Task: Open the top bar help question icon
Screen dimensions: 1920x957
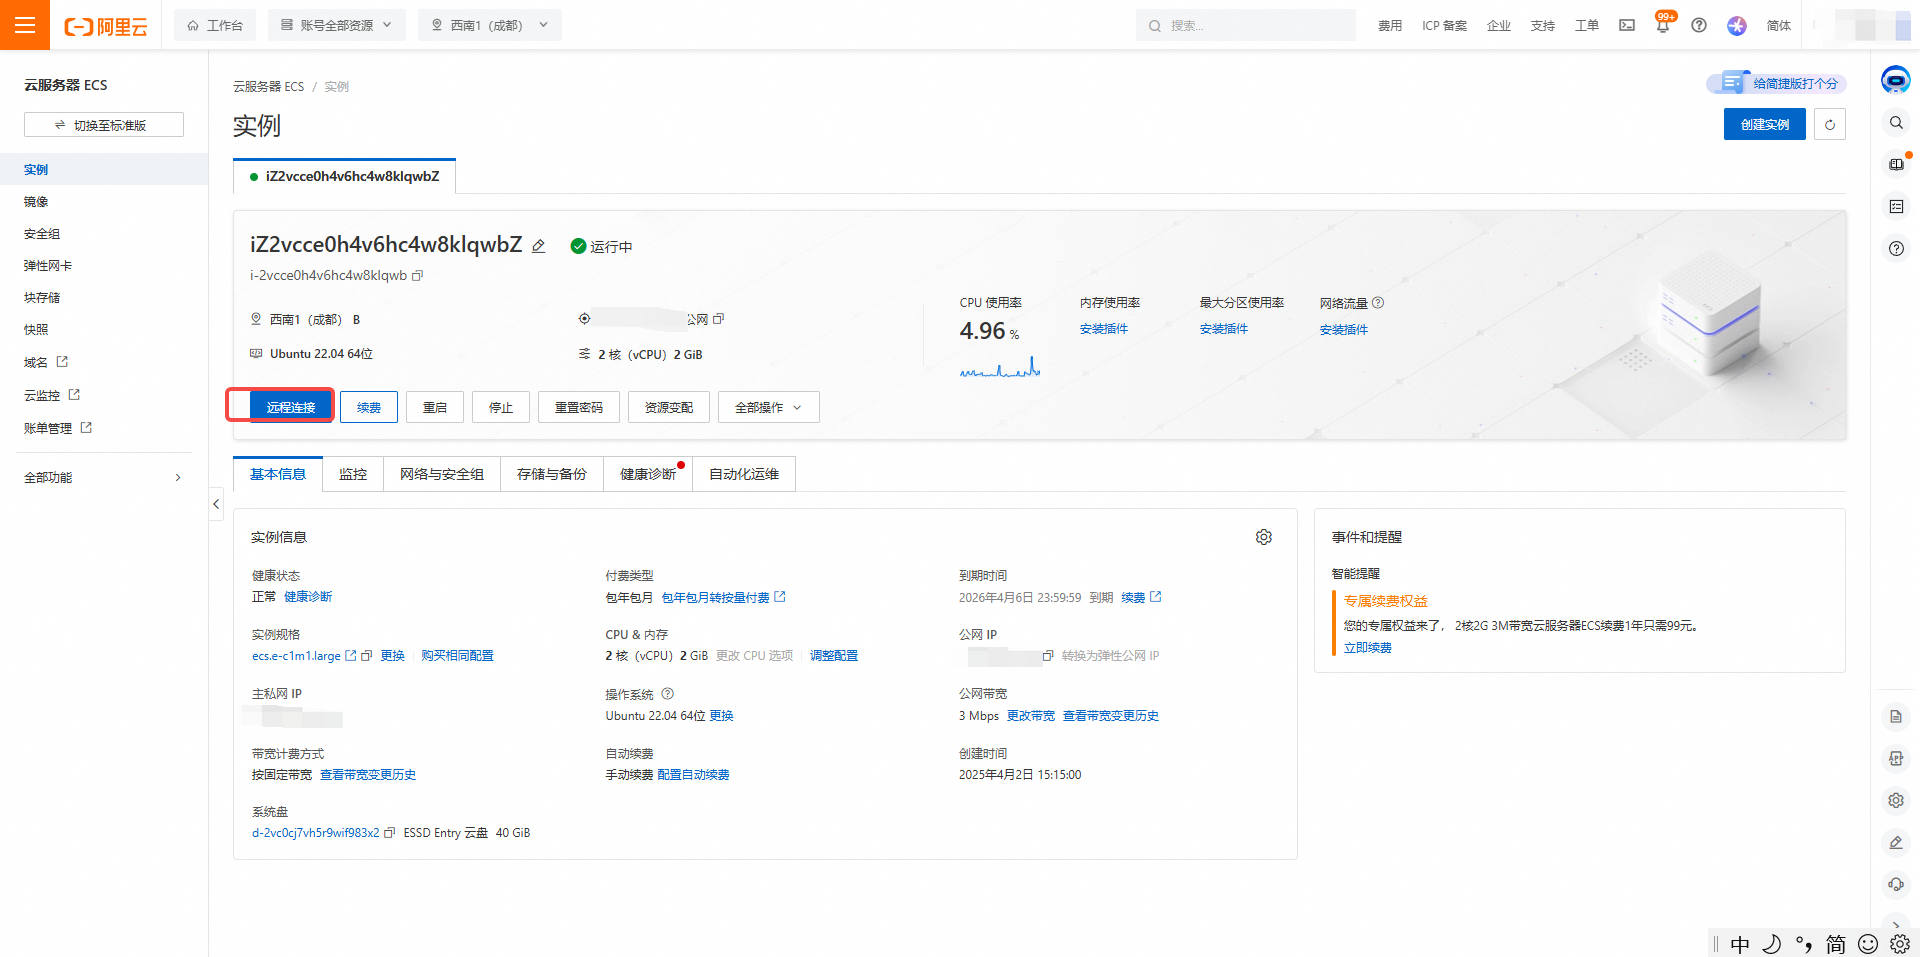Action: [1699, 25]
